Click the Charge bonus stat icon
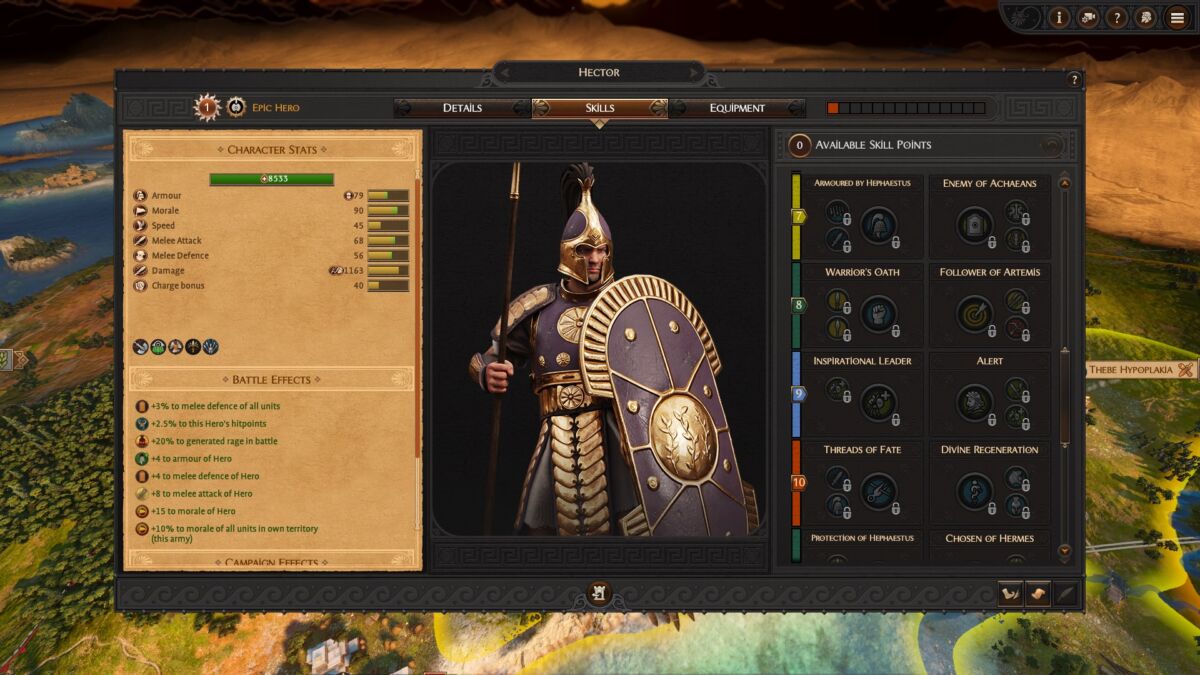Viewport: 1200px width, 675px height. click(x=140, y=286)
